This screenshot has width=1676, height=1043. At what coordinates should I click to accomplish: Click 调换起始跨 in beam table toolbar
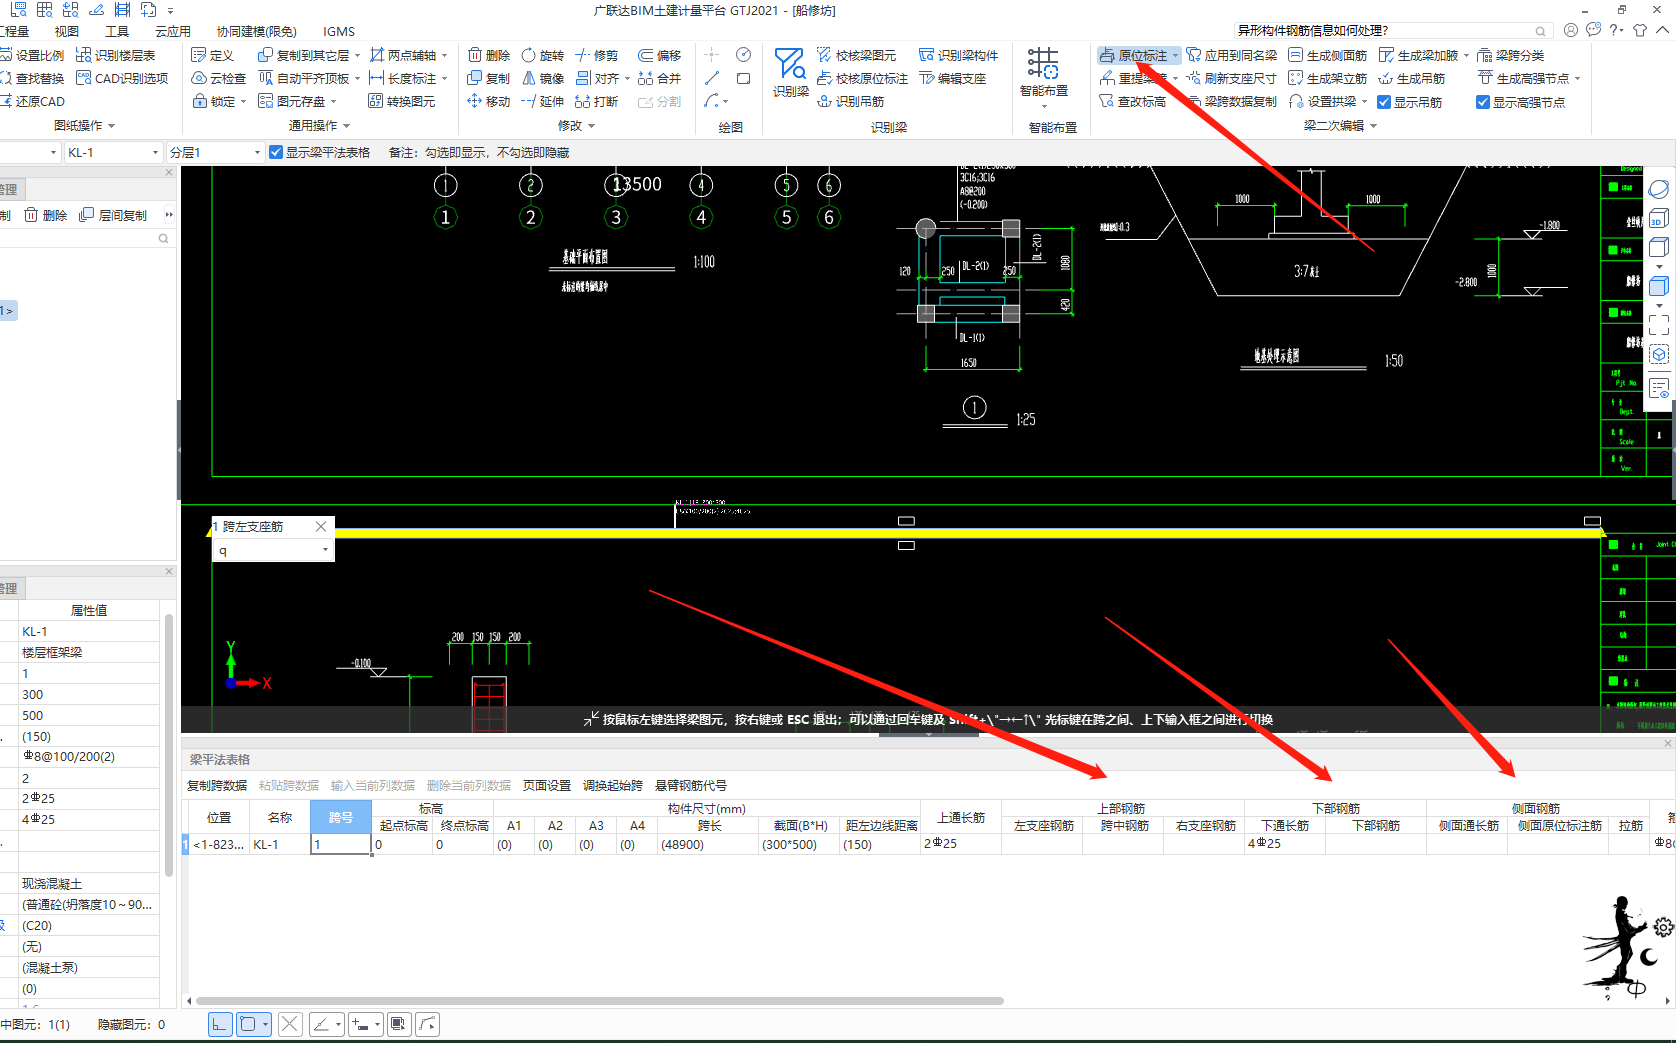(613, 785)
